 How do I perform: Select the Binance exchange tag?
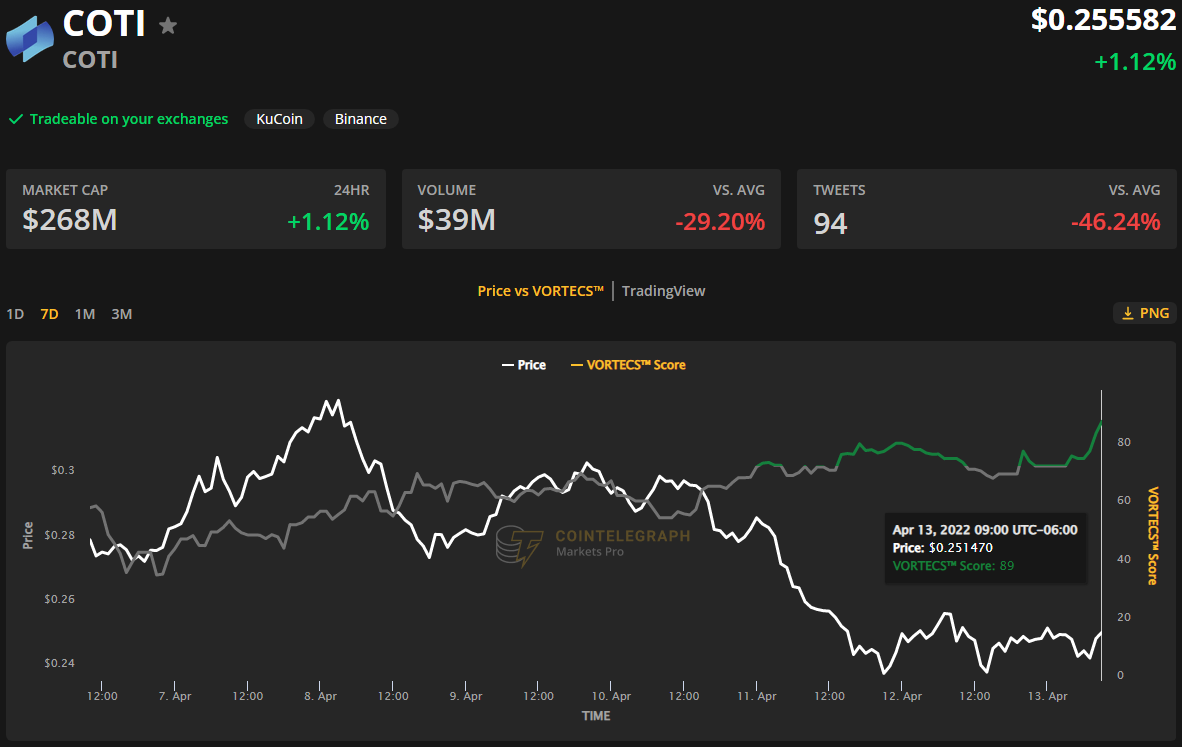coord(360,119)
